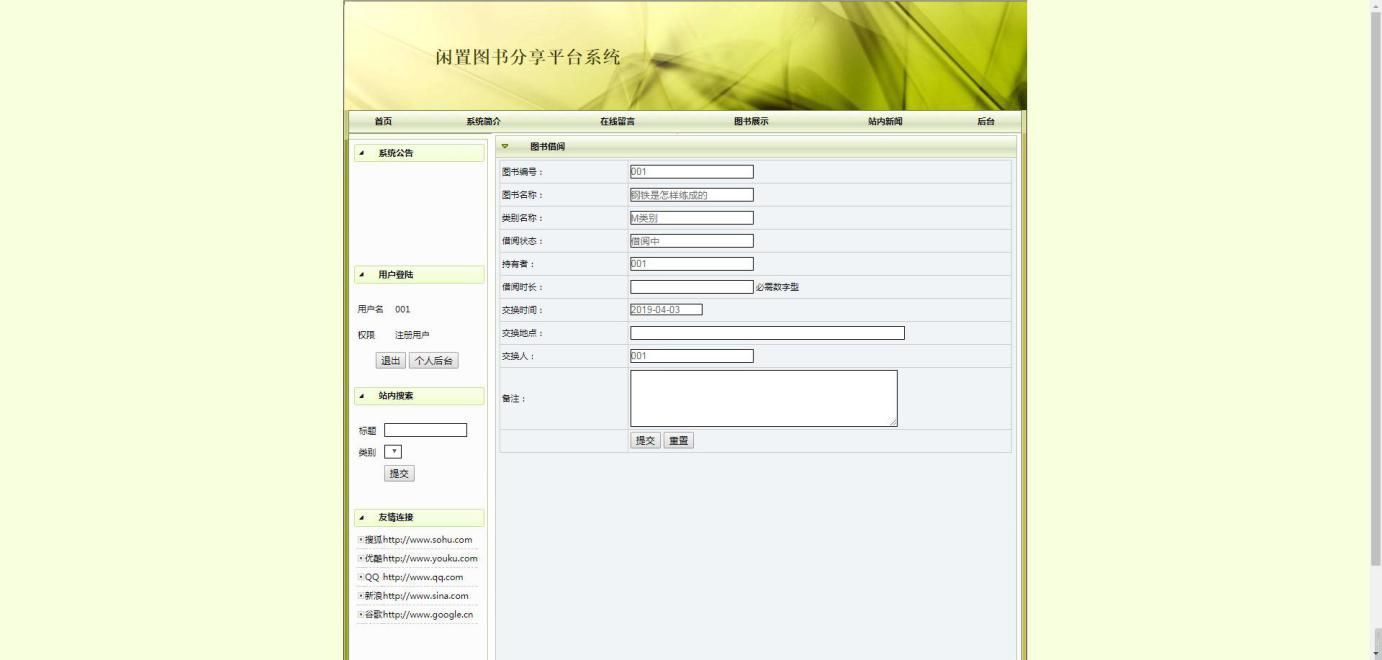
Task: Click the bullet icon beside 搜狐 link
Action: 360,539
